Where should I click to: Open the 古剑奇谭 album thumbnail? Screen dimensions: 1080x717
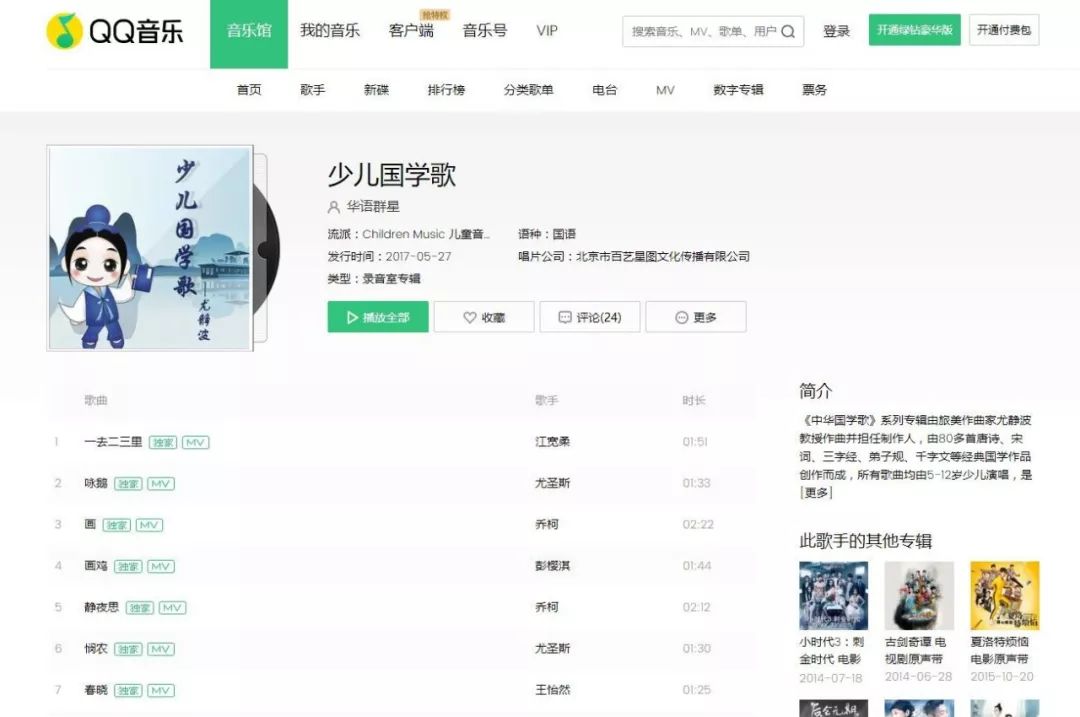(919, 595)
